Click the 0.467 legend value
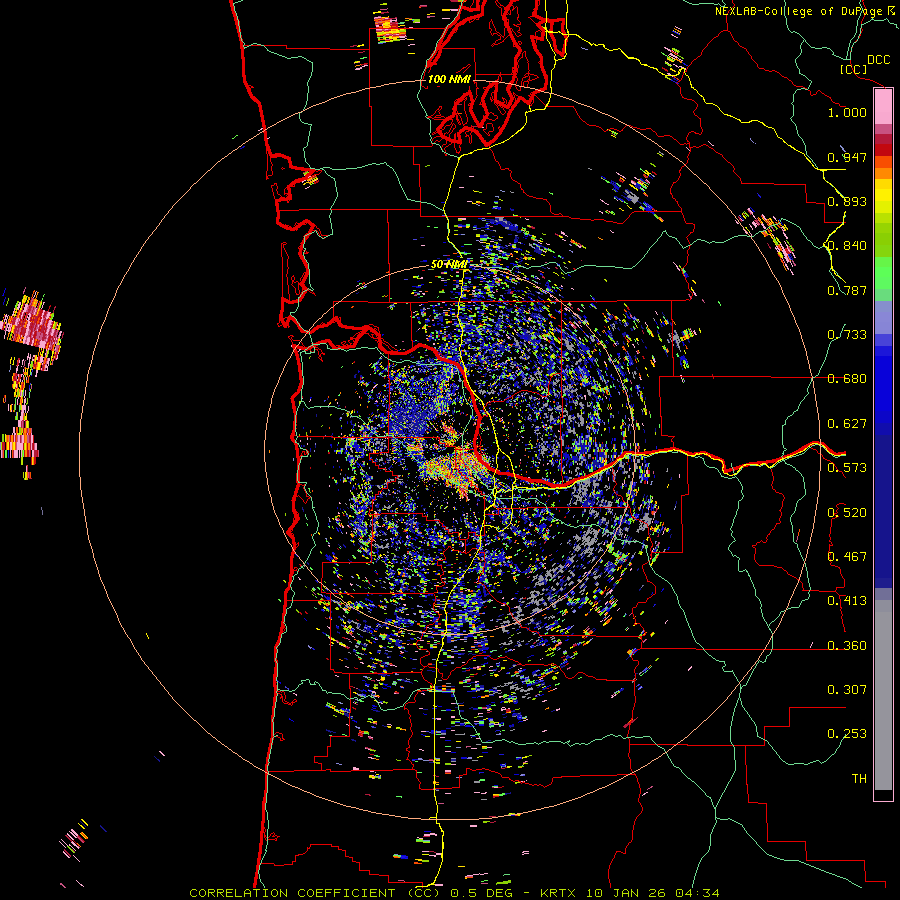 point(847,557)
